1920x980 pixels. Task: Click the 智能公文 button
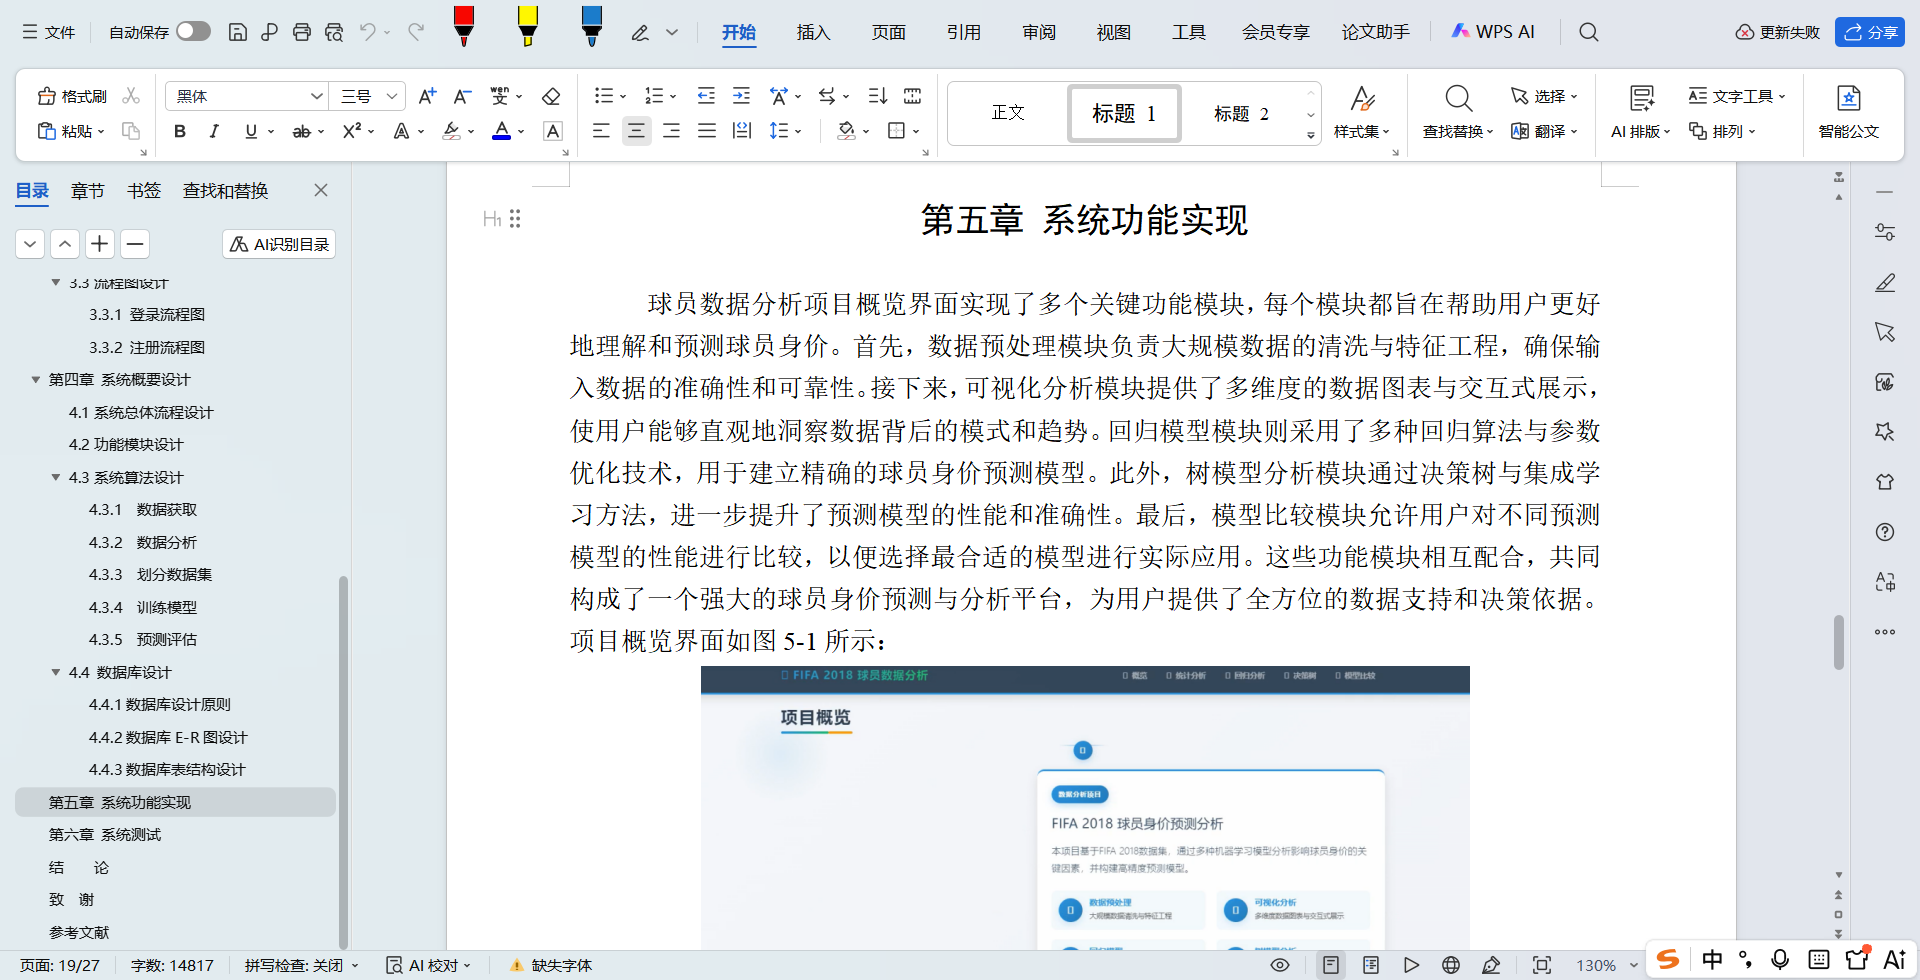tap(1849, 112)
